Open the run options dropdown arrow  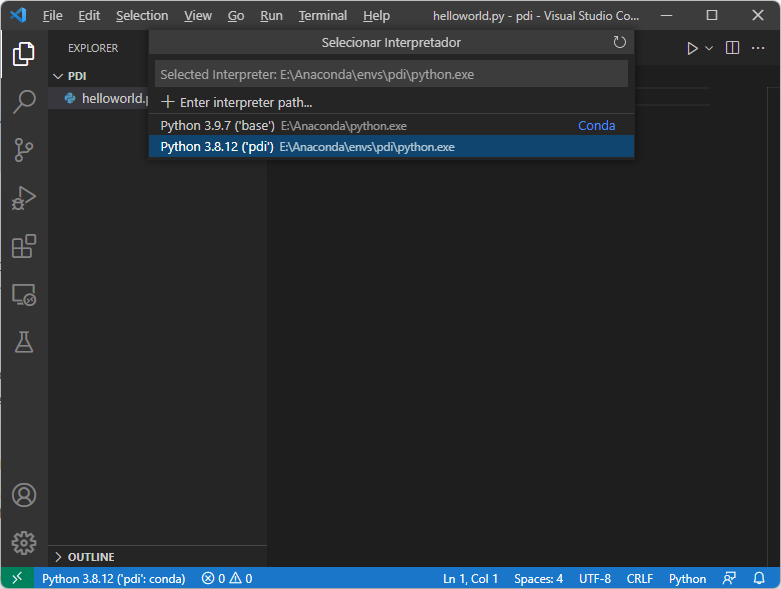click(709, 48)
